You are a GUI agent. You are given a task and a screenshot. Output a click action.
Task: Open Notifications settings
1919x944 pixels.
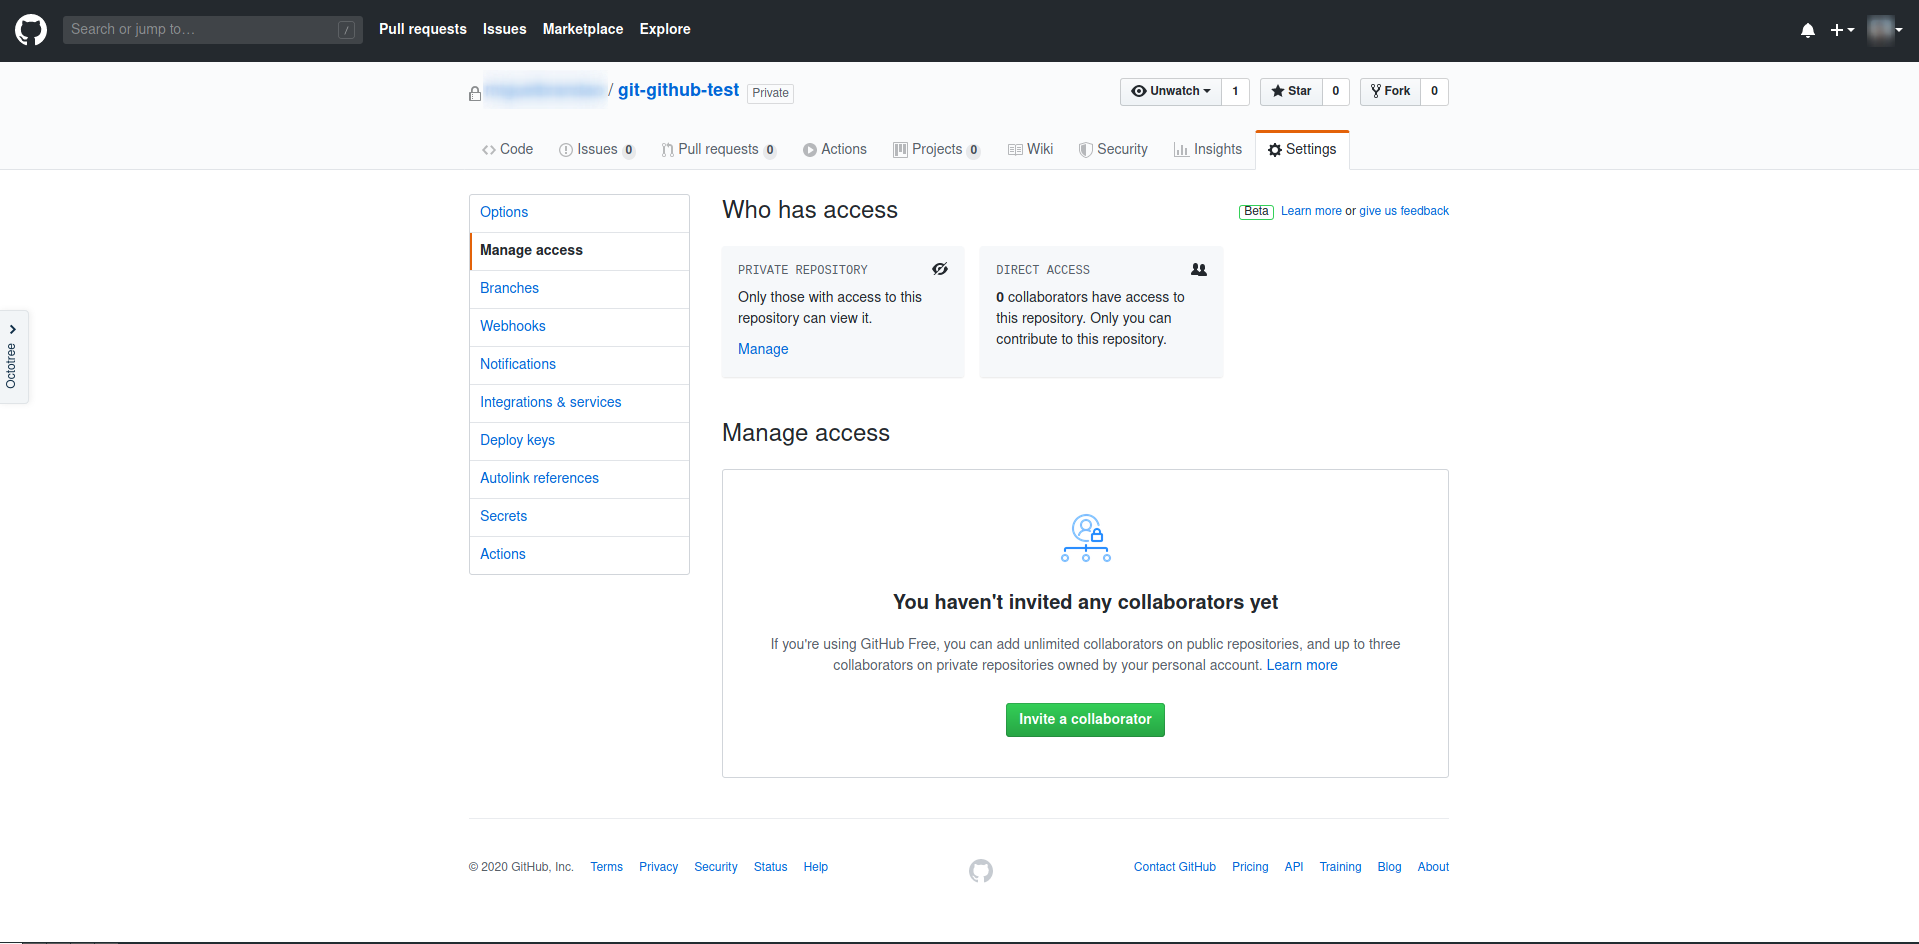(x=579, y=364)
